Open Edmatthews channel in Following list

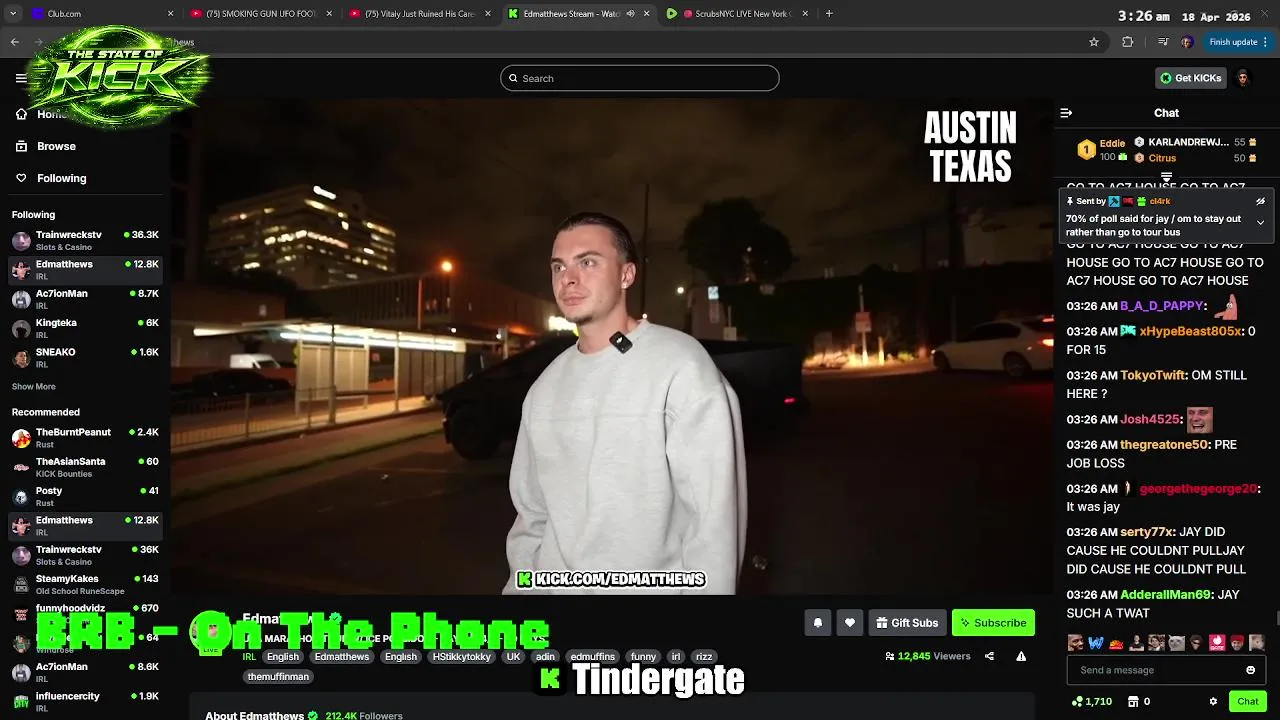85,269
